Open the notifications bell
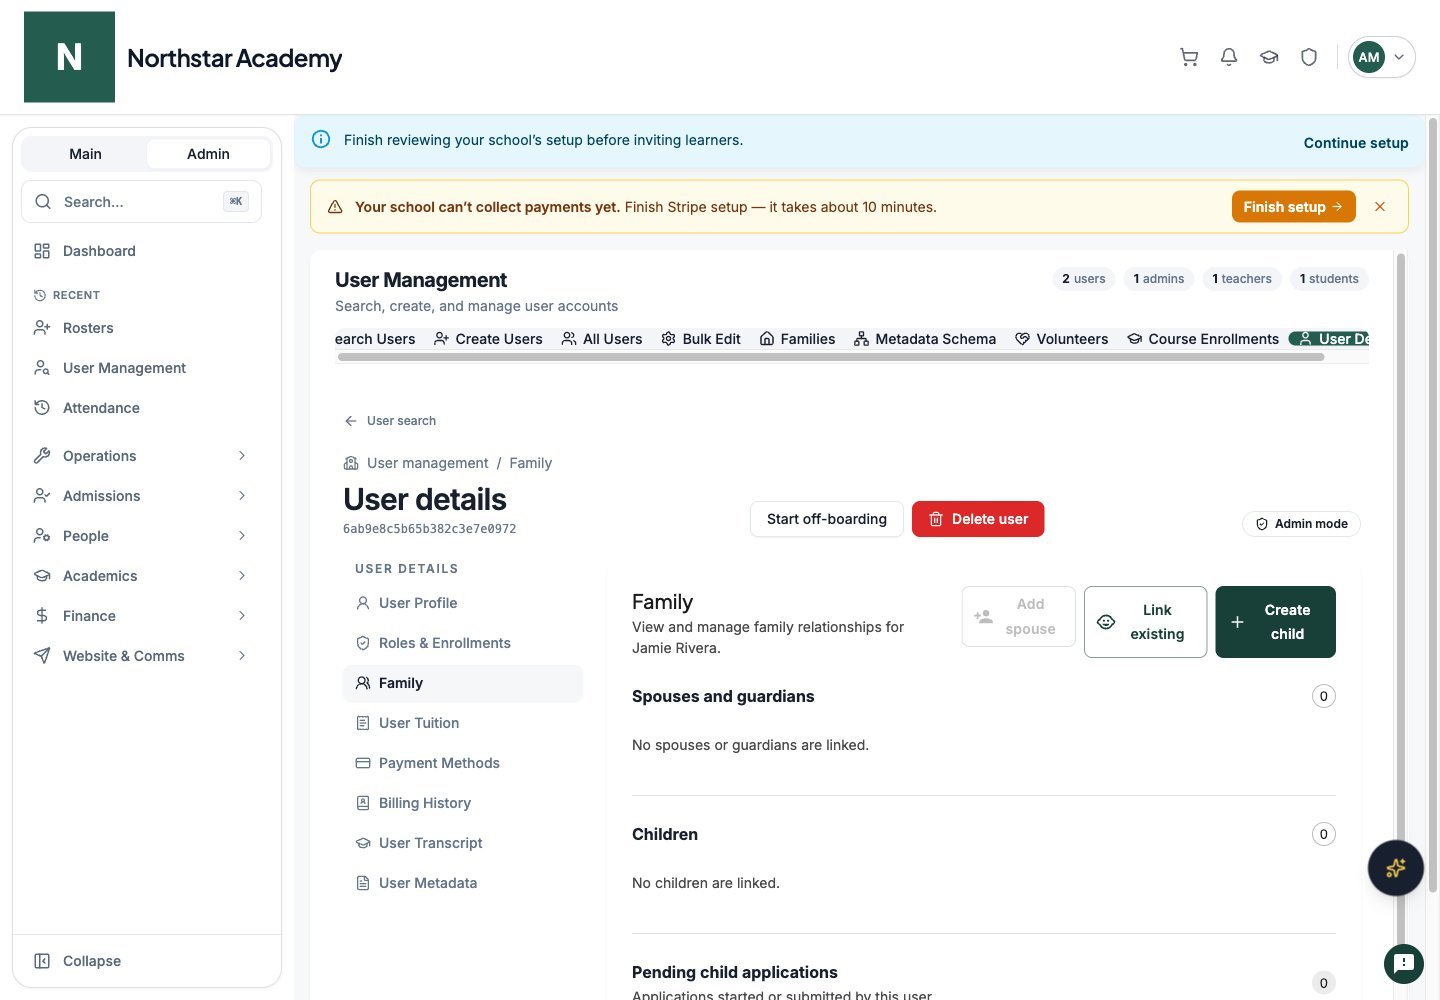 coord(1229,57)
